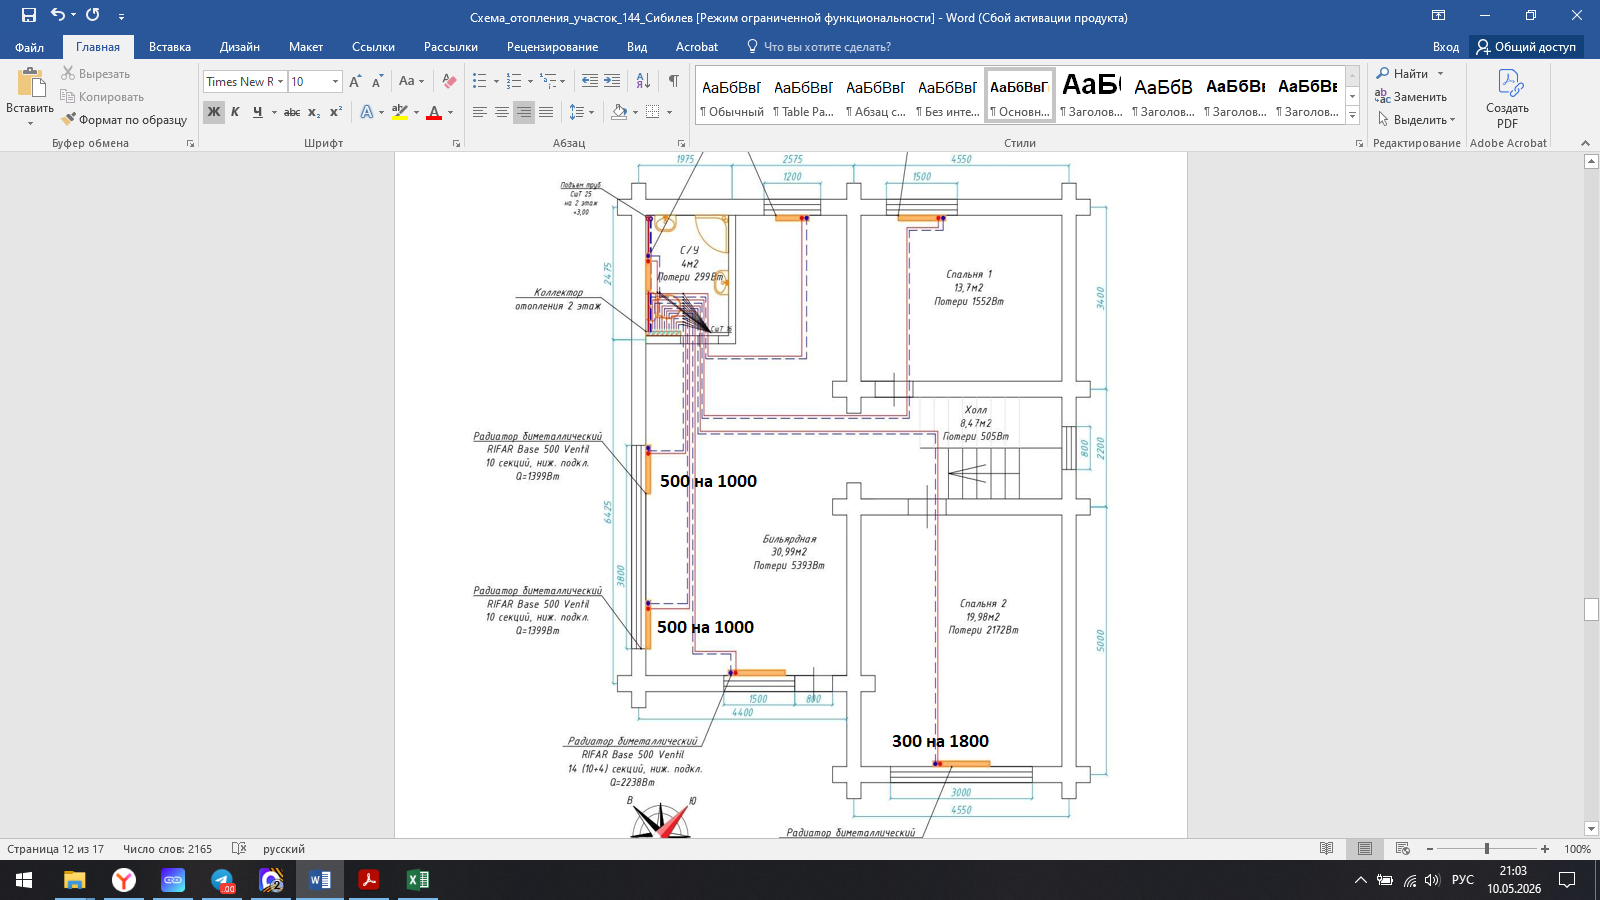
Task: Toggle the show paragraph marks icon
Action: tap(673, 81)
